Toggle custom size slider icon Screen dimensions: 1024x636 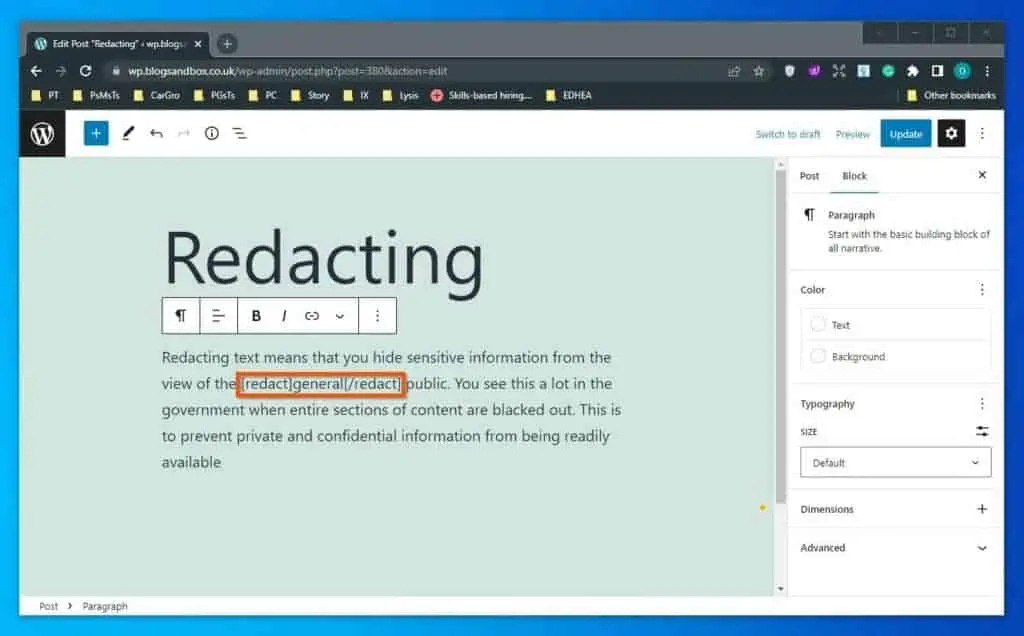[x=982, y=432]
